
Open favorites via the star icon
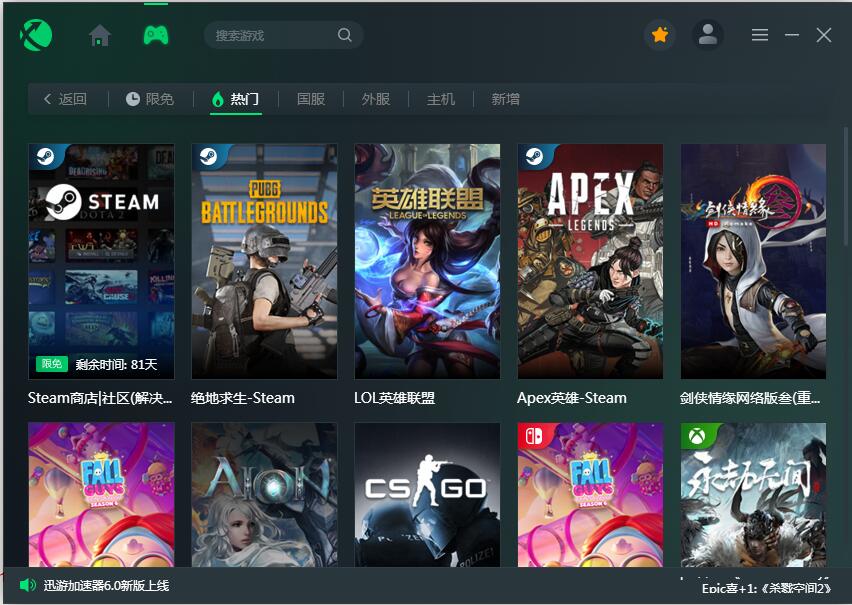[658, 34]
